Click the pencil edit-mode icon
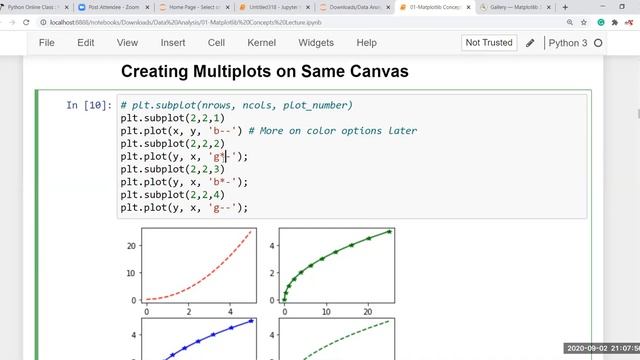640x360 pixels. [x=530, y=43]
